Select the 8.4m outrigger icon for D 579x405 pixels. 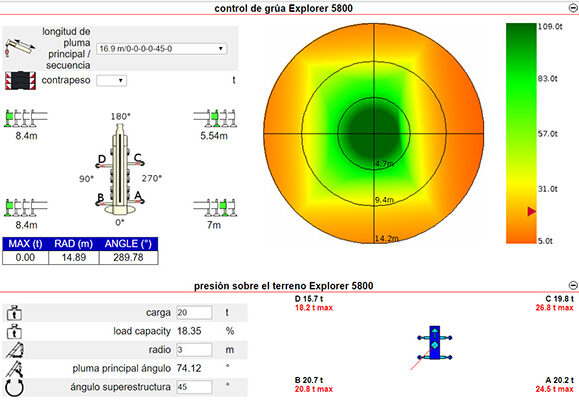[26, 118]
